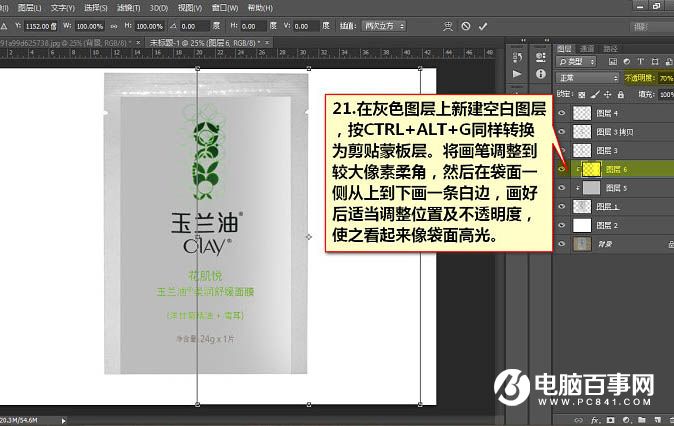This screenshot has height=426, width=674.
Task: Open the 窗口(W) menu
Action: 225,8
